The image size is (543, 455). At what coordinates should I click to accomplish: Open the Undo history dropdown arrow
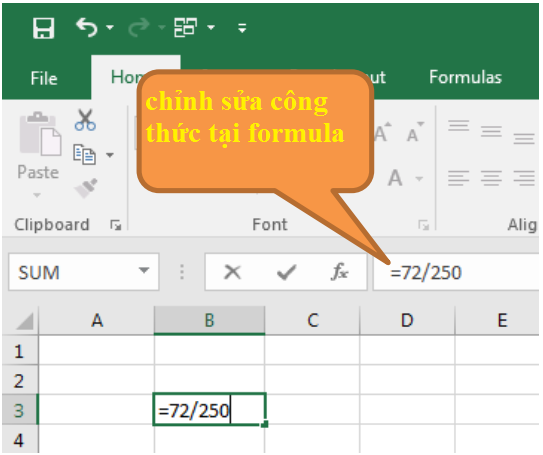(x=110, y=27)
